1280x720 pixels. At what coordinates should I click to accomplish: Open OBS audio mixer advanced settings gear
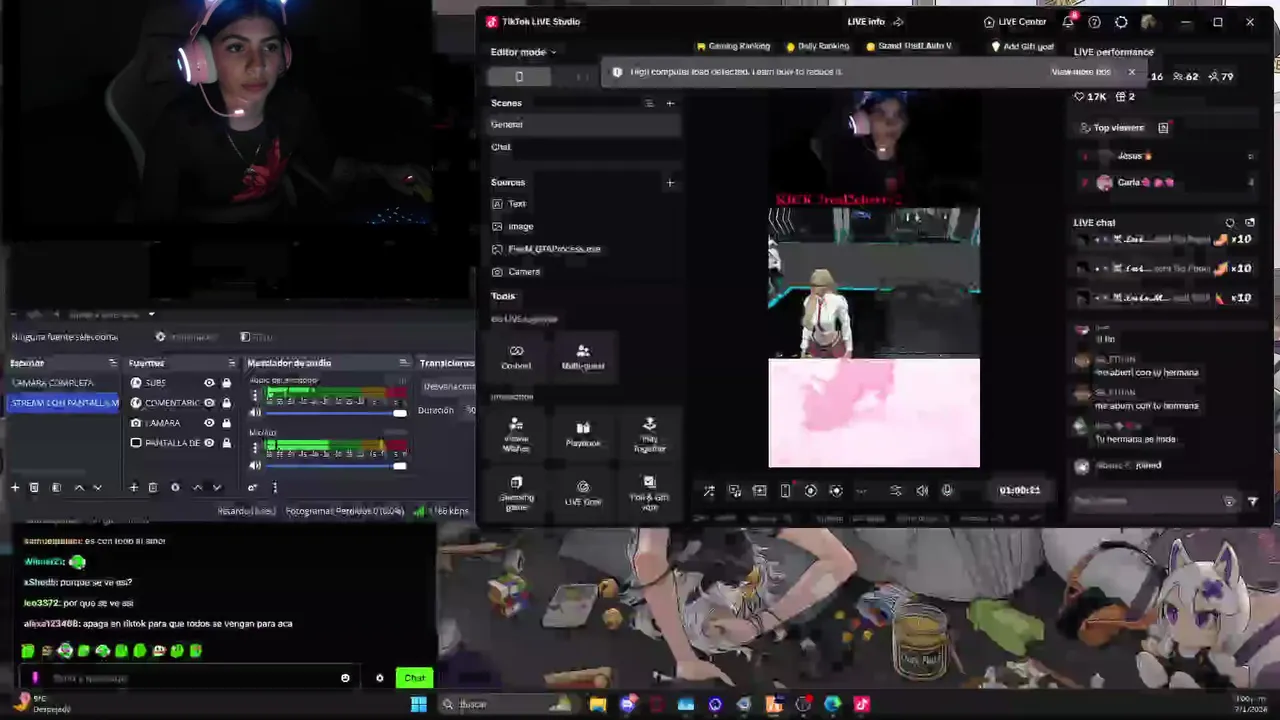click(x=253, y=488)
